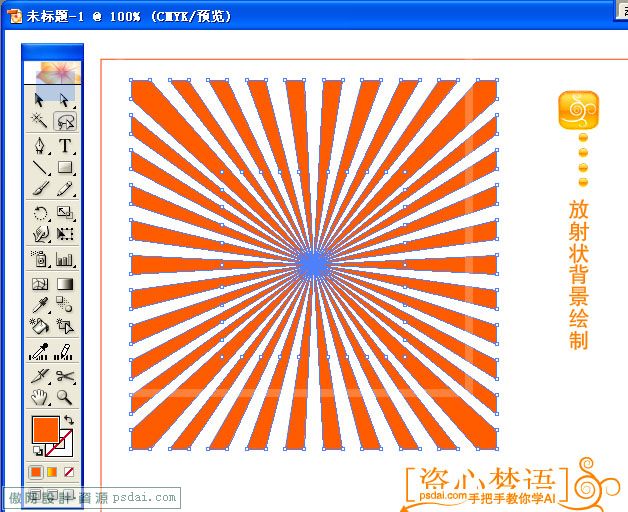Screen dimensions: 628x512
Task: Swap fill and stroke colors arrow
Action: [x=69, y=420]
